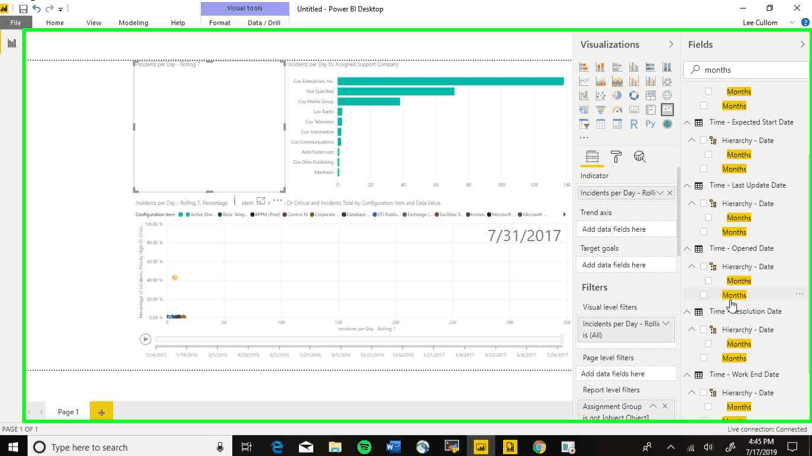
Task: Select the ArcGIS Maps visualization
Action: 667,124
